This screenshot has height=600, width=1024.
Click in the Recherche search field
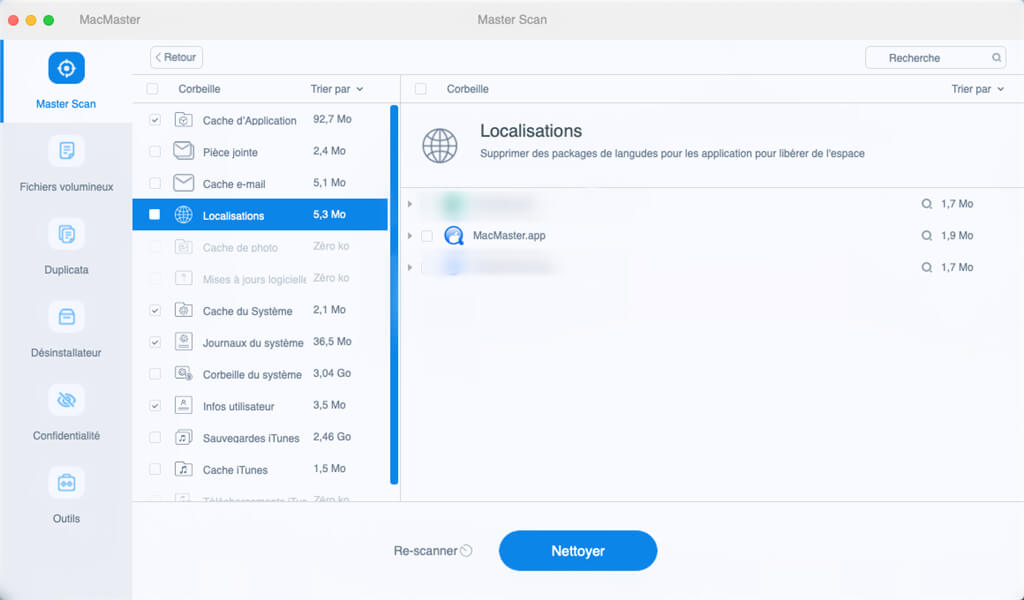(x=935, y=57)
